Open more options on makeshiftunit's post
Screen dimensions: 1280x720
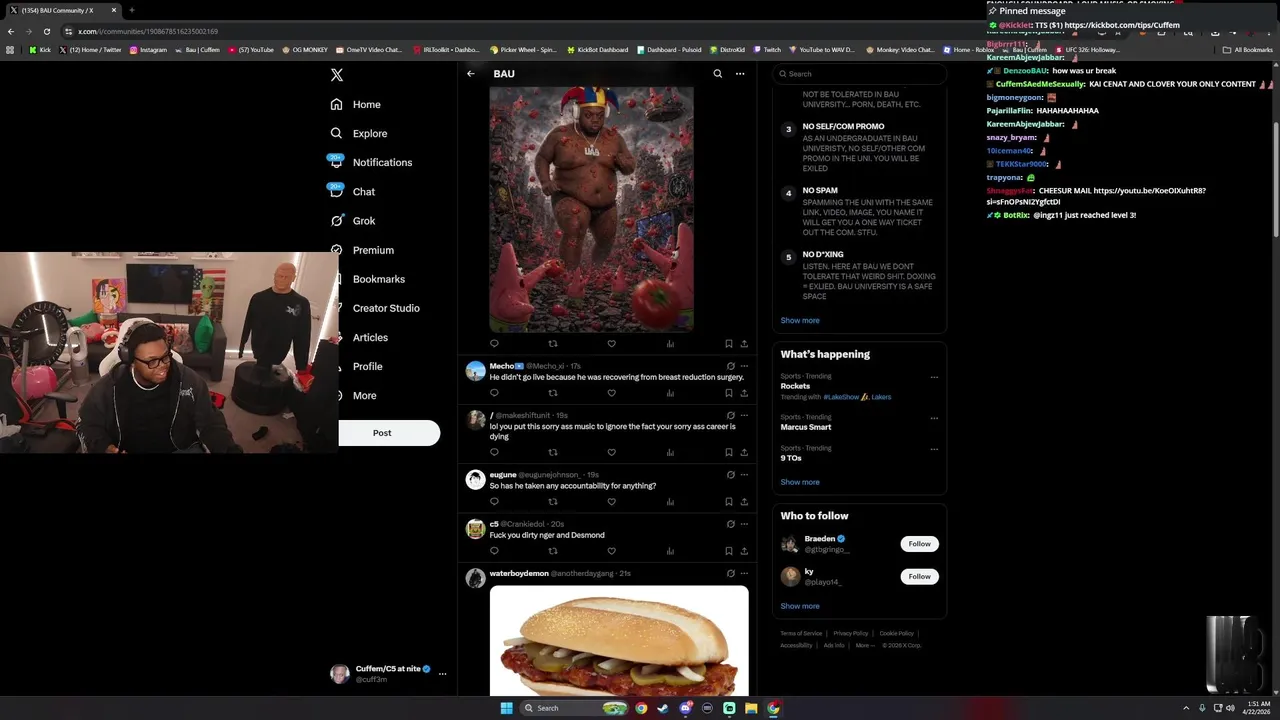744,415
